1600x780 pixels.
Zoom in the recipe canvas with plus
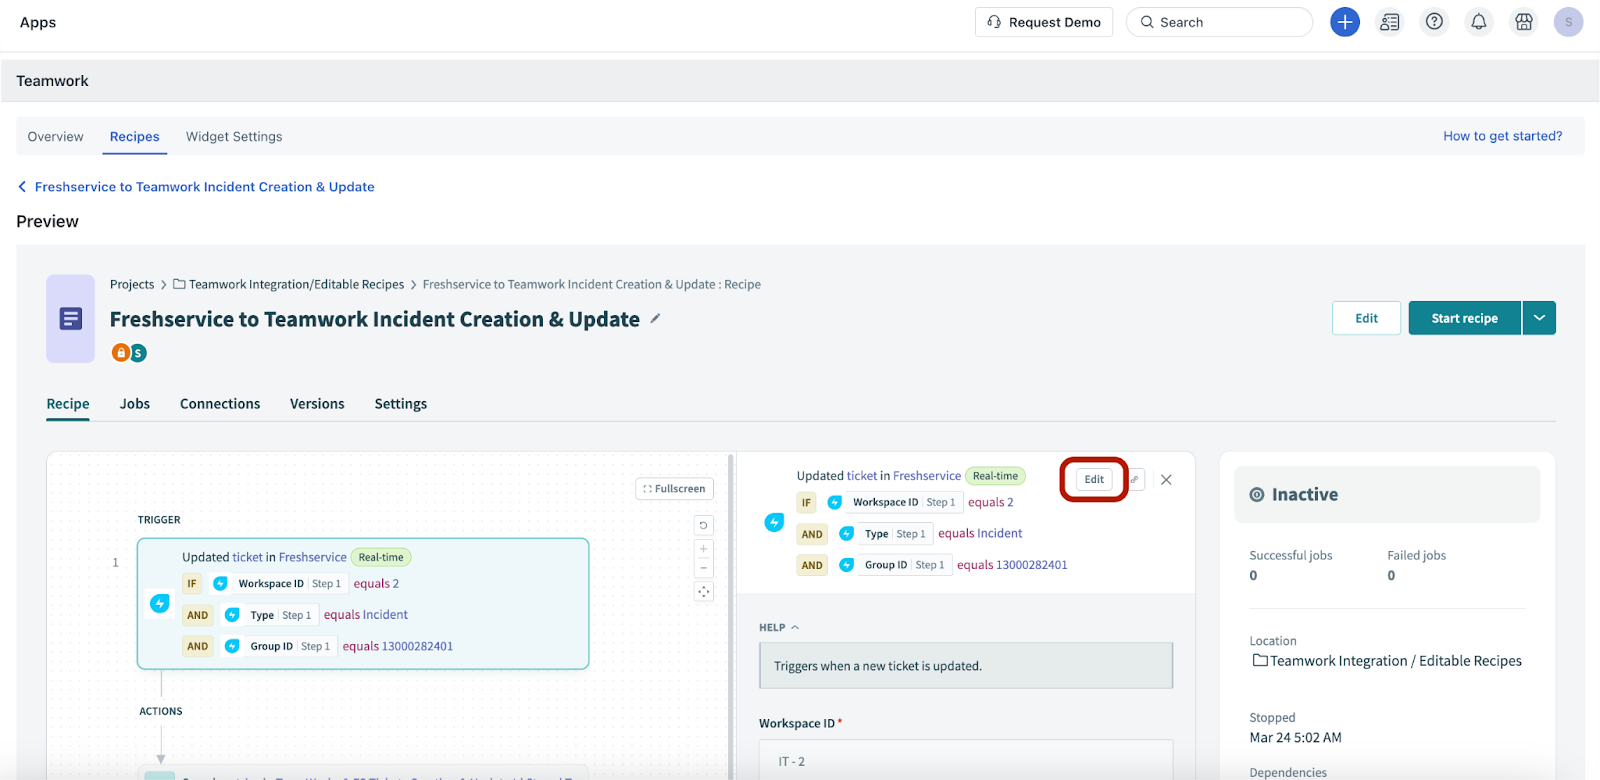(x=704, y=549)
